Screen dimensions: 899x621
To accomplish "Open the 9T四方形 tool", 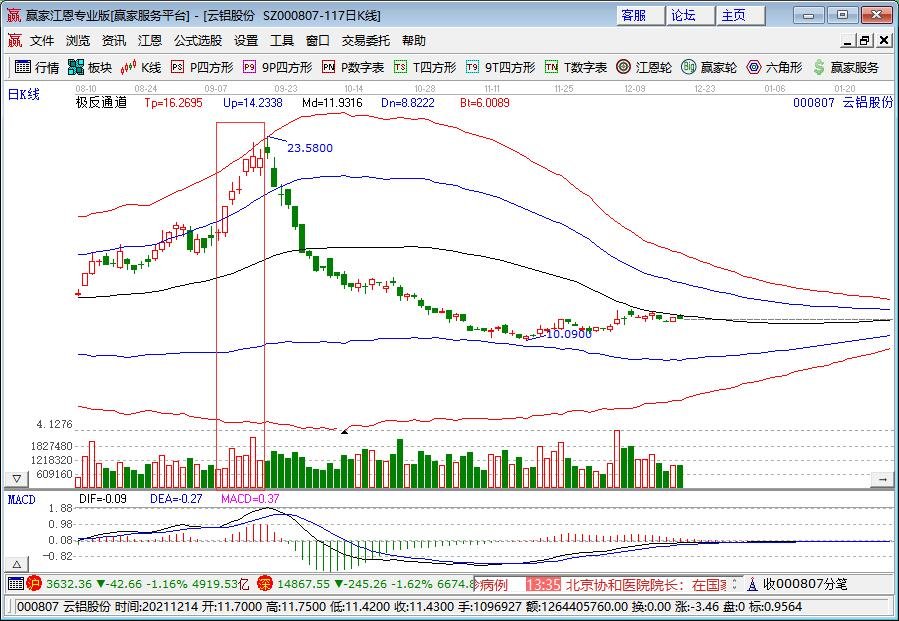I will click(x=500, y=68).
